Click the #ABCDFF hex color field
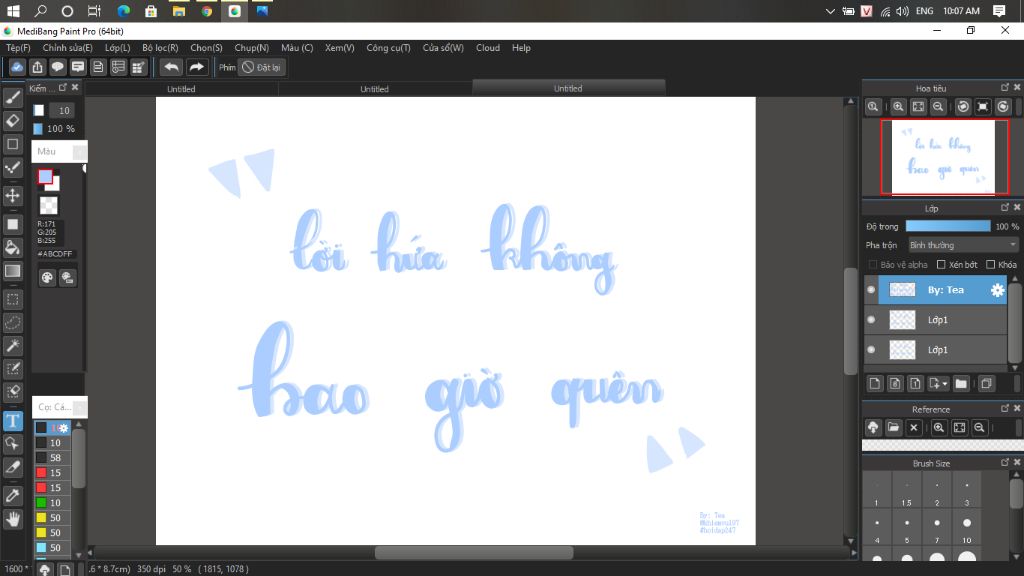1024x576 pixels. pyautogui.click(x=55, y=253)
